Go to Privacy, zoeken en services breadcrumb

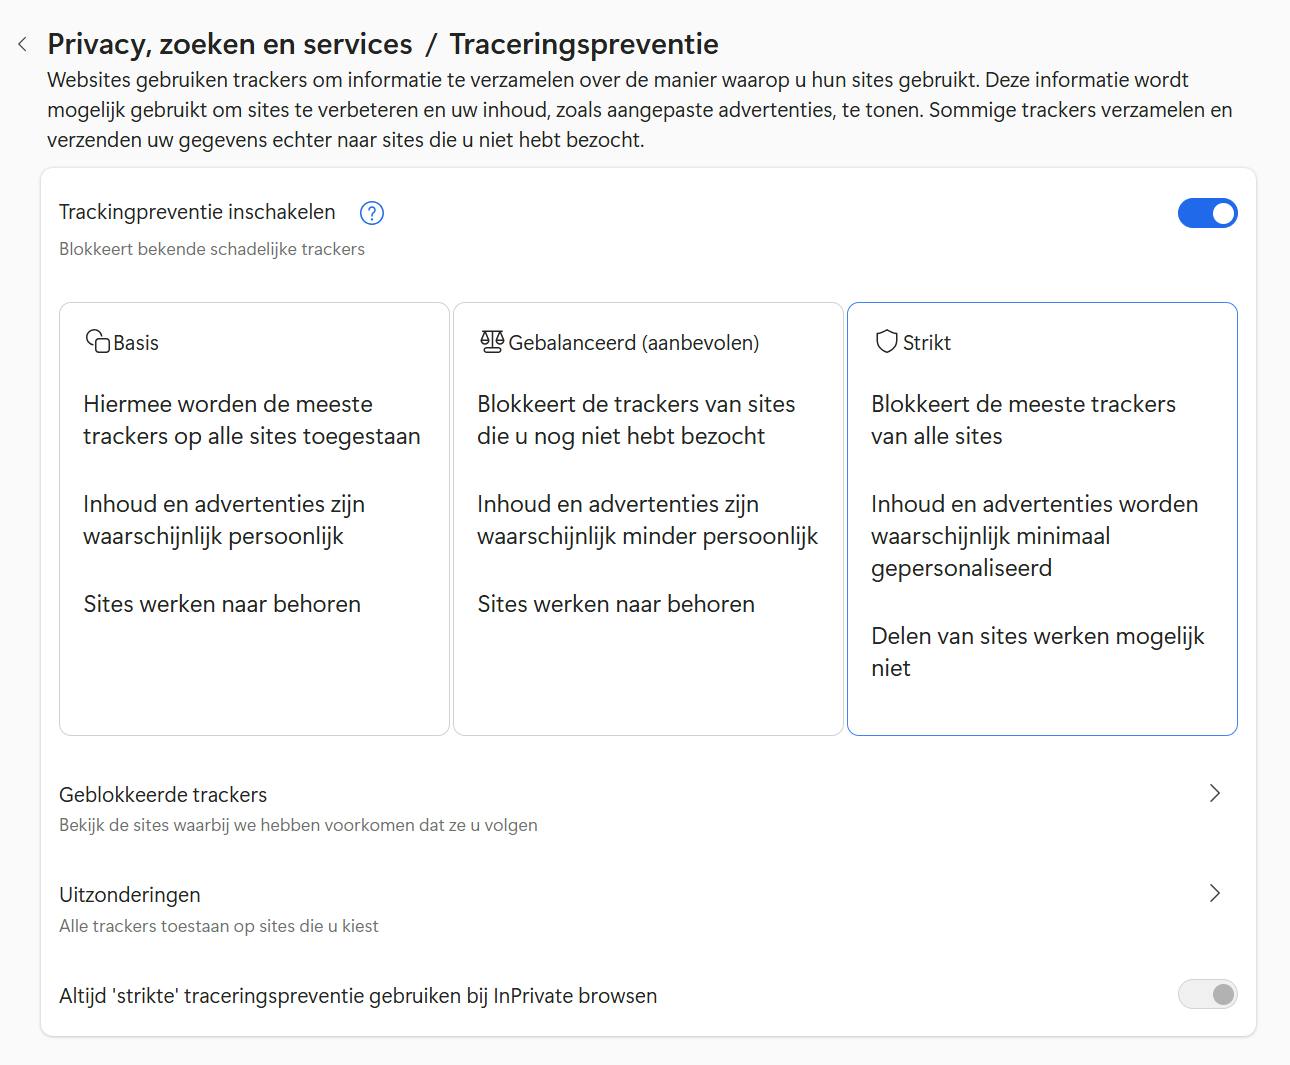coord(230,44)
